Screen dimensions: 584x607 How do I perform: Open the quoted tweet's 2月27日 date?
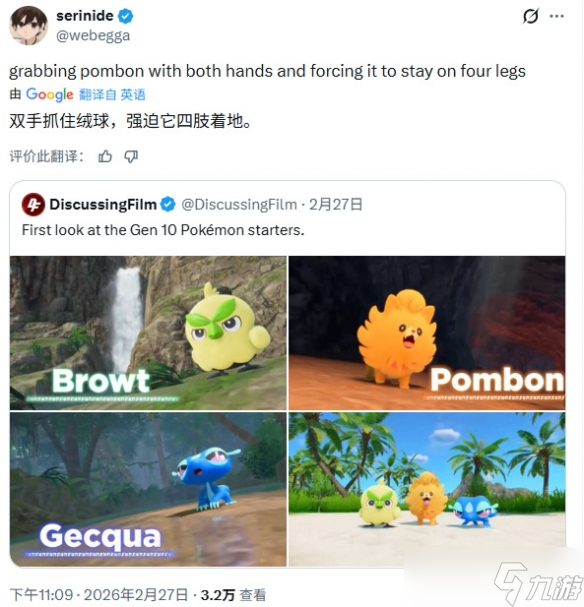click(x=336, y=204)
